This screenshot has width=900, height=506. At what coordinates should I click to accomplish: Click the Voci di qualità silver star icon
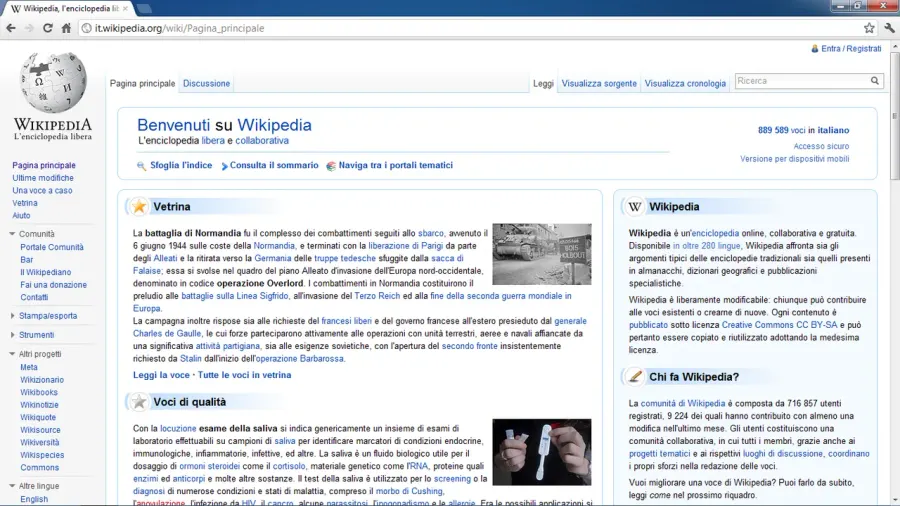[139, 402]
